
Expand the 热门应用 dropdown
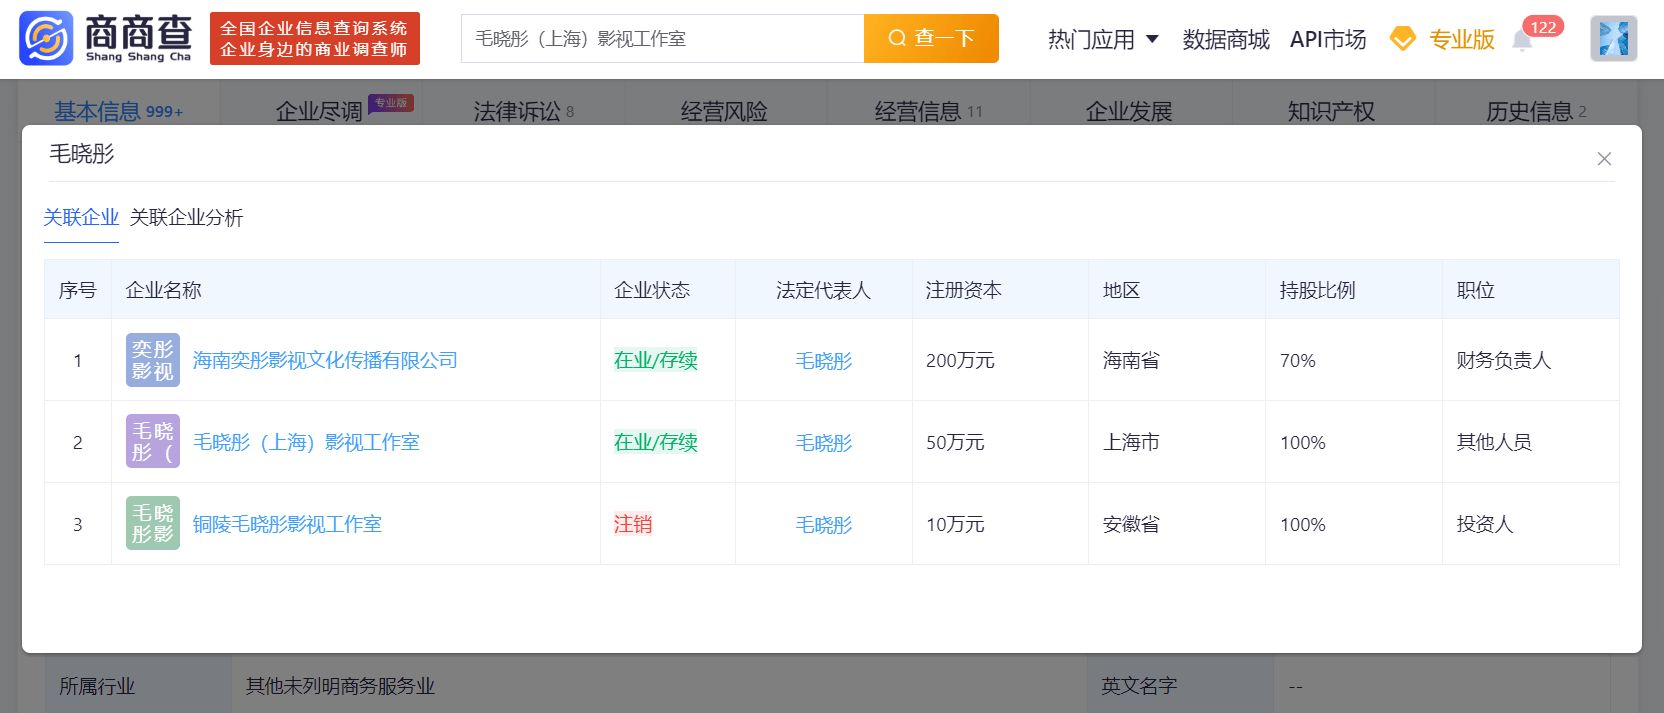click(1103, 39)
